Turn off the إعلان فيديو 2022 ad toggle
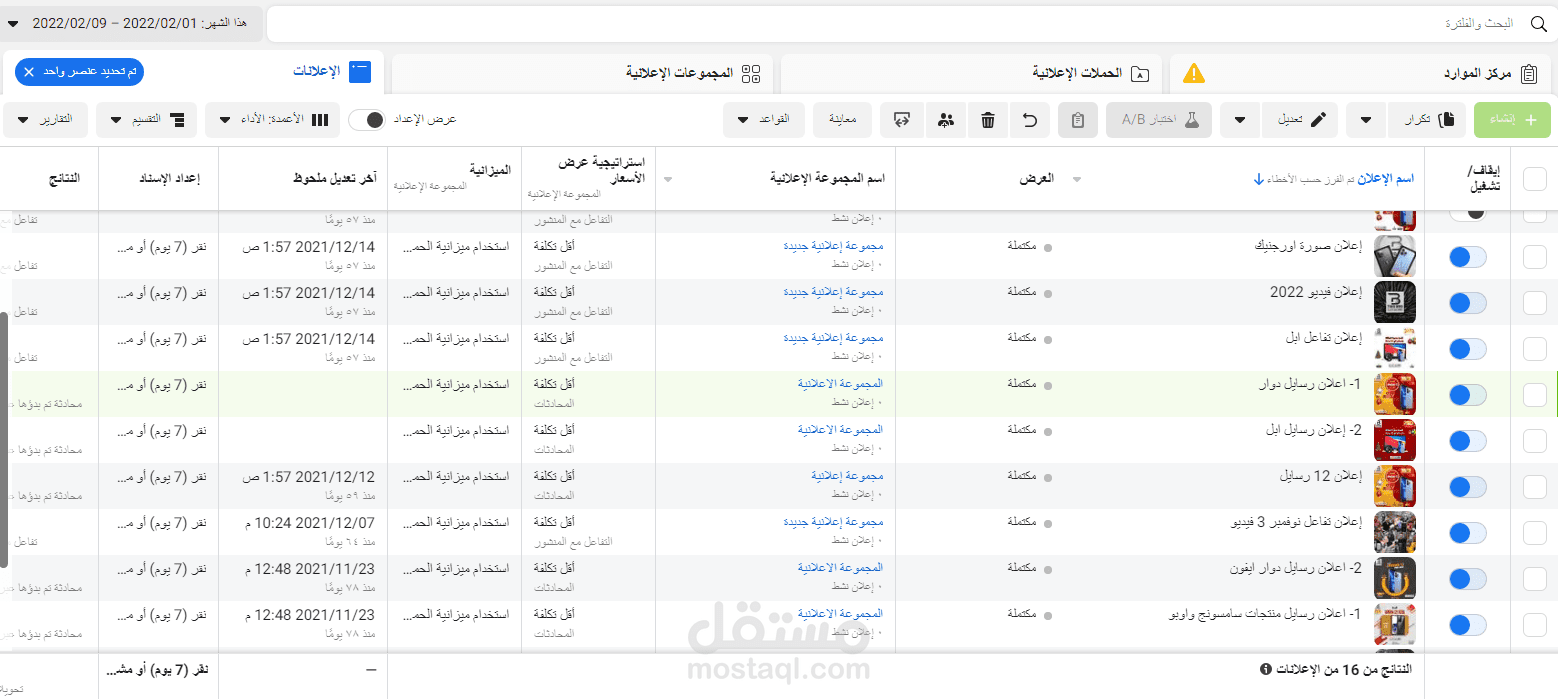Screen dimensions: 1558x699 click(1466, 302)
